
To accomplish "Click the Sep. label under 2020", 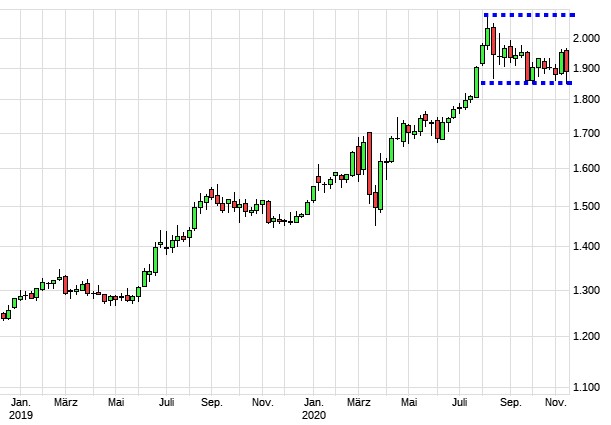I will coord(510,402).
